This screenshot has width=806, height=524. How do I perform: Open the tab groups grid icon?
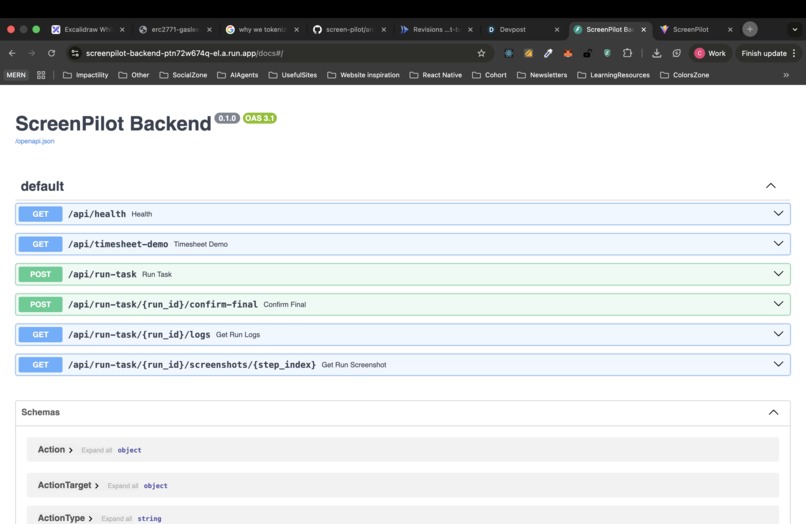click(x=41, y=75)
